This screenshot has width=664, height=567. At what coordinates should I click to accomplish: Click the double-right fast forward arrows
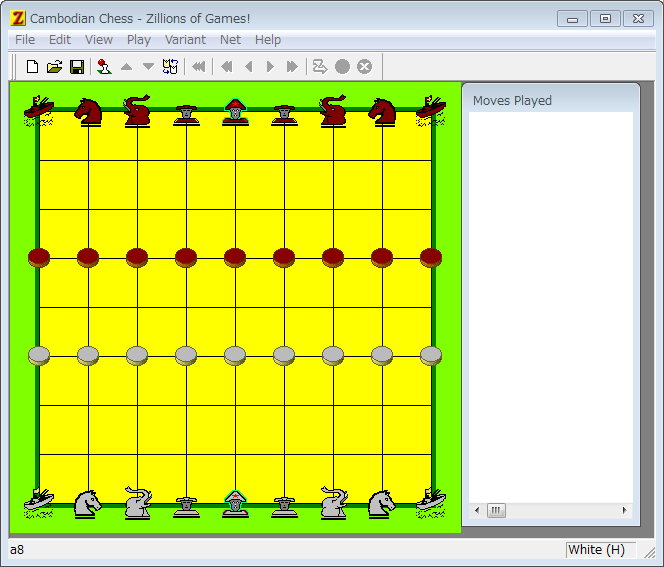pyautogui.click(x=292, y=67)
